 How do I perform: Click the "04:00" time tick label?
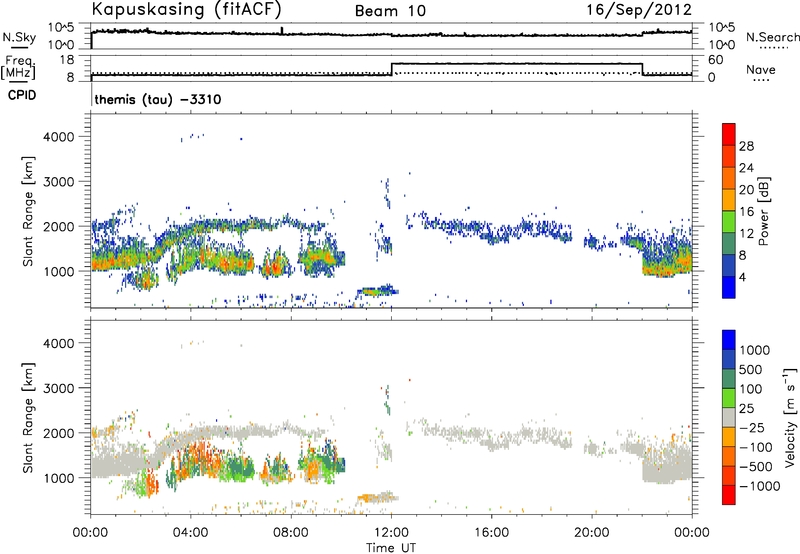(190, 533)
